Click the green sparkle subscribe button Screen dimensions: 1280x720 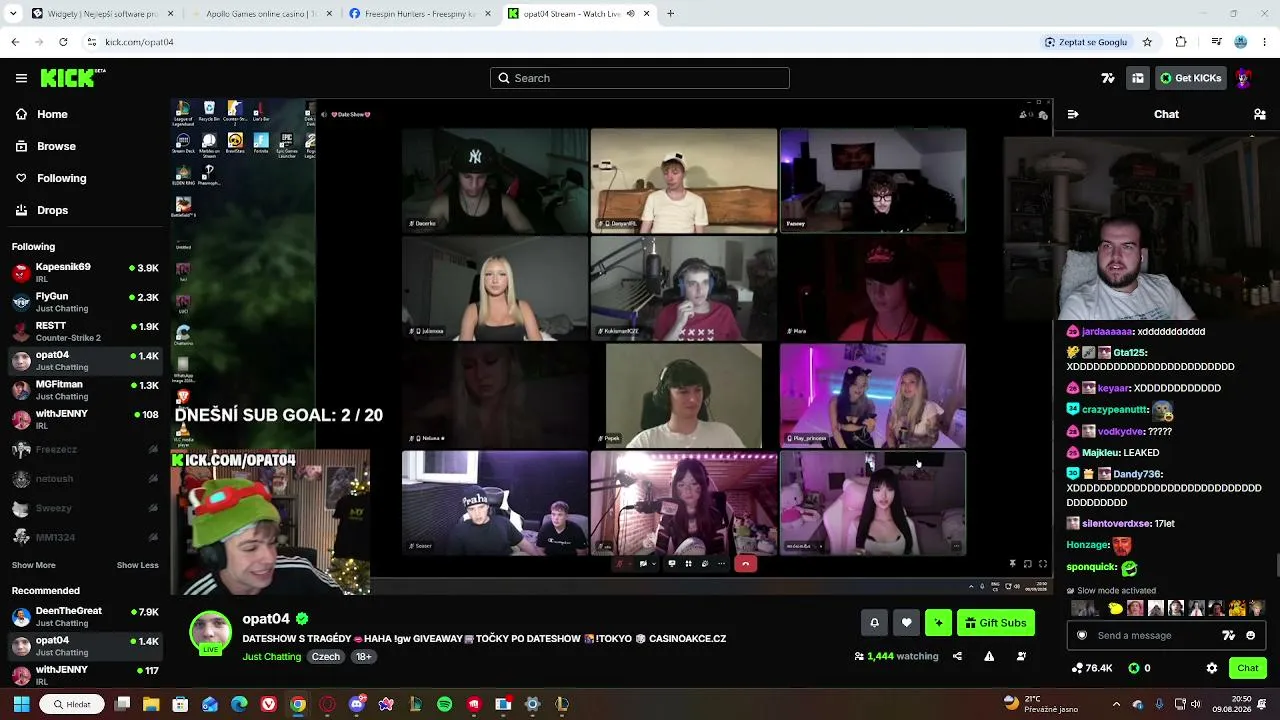[x=938, y=623]
